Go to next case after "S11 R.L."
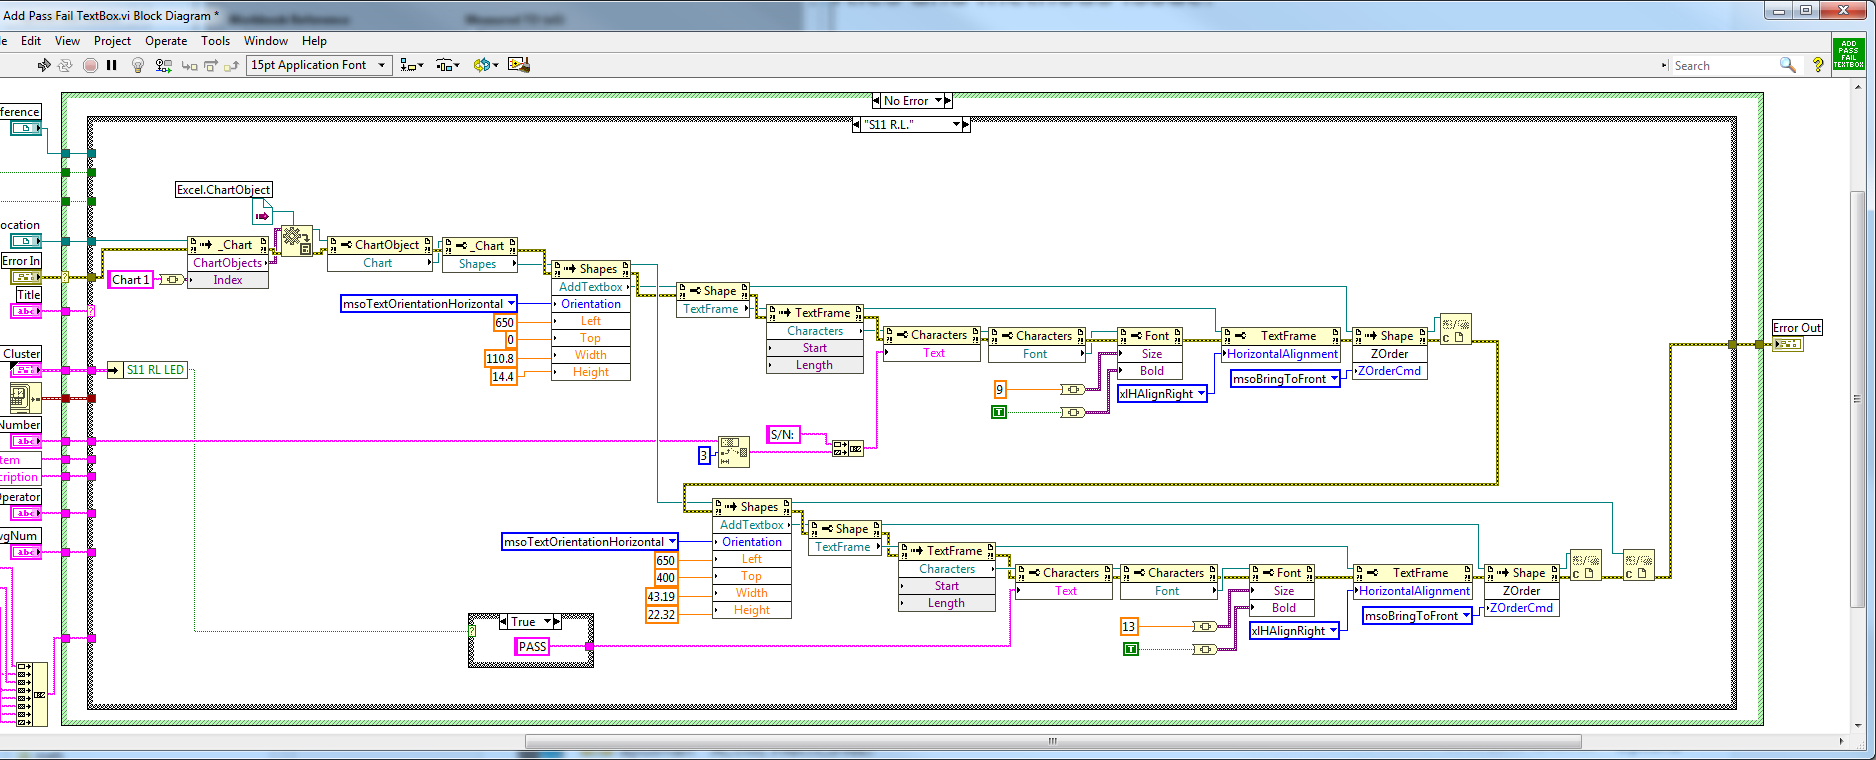This screenshot has height=760, width=1876. point(966,125)
